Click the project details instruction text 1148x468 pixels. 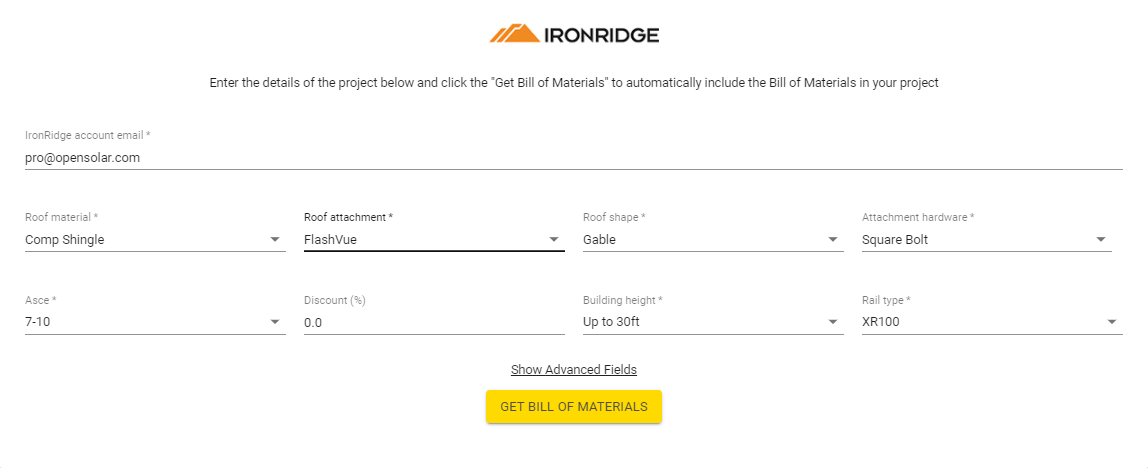[574, 83]
